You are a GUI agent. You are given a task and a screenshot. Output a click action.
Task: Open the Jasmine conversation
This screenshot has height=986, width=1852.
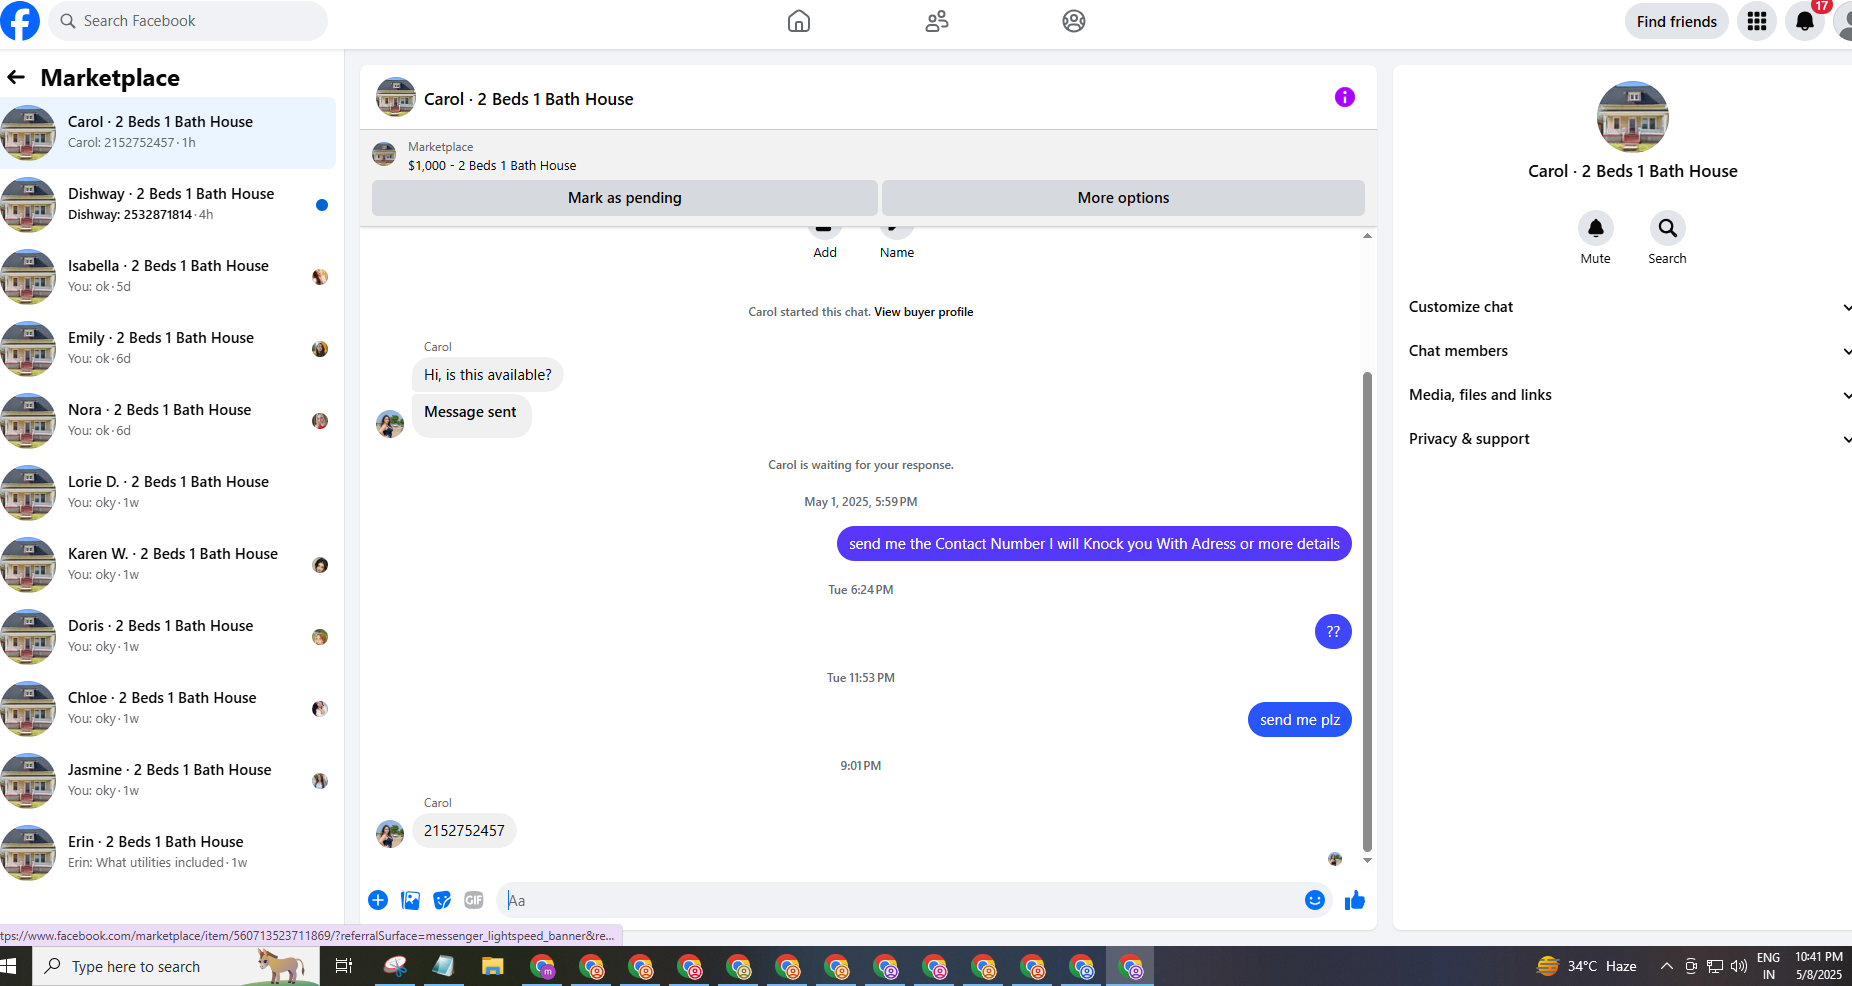[168, 781]
